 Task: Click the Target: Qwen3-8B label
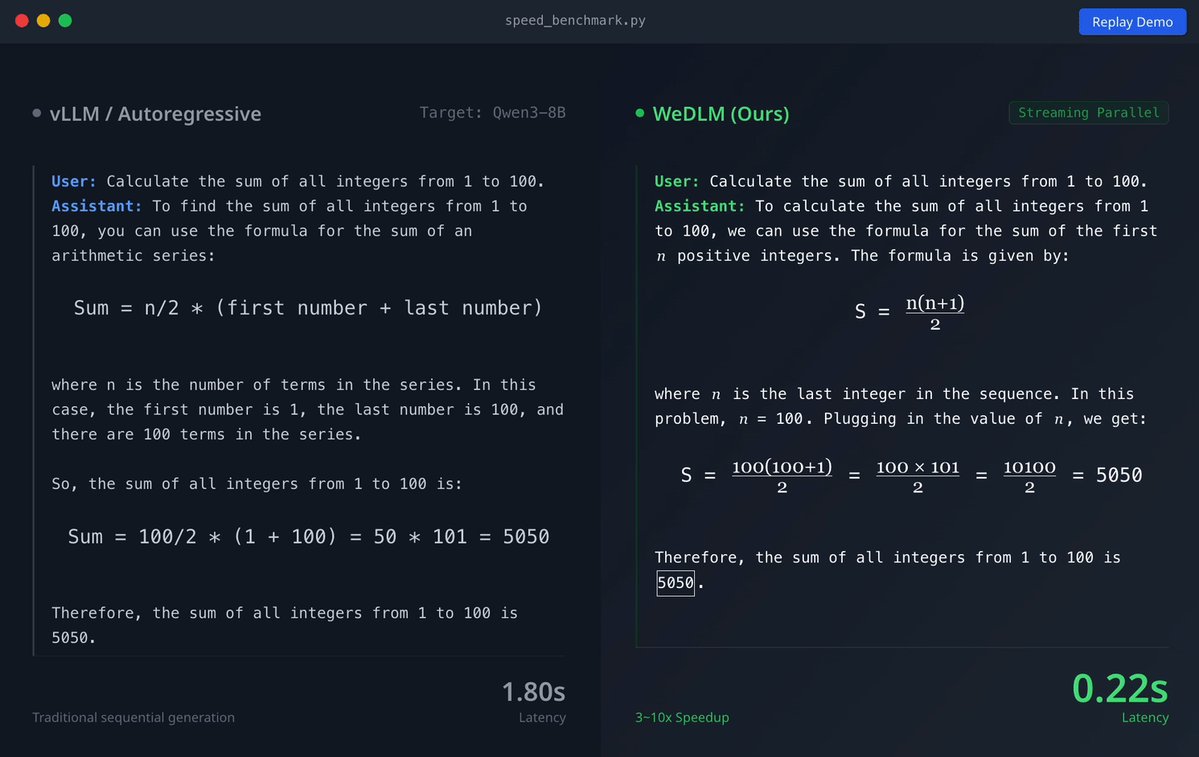click(x=492, y=113)
